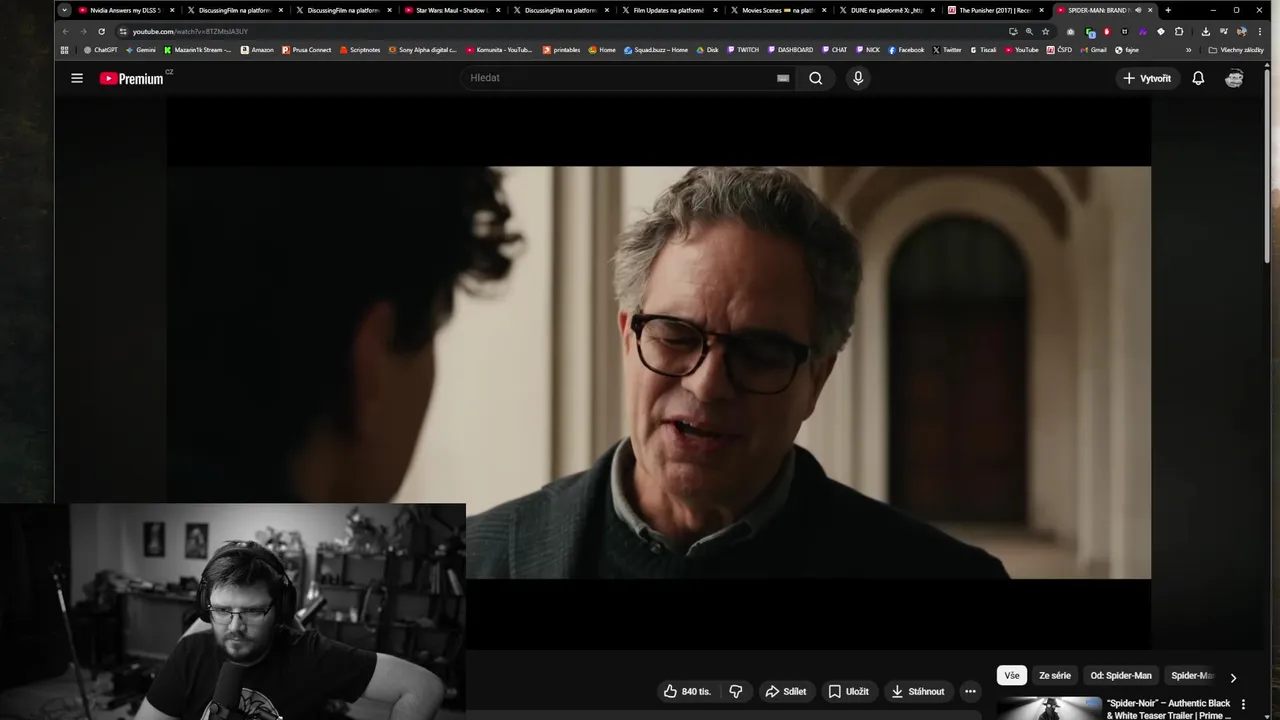This screenshot has width=1280, height=720.
Task: Click the YouTube search magnifier button
Action: 815,78
